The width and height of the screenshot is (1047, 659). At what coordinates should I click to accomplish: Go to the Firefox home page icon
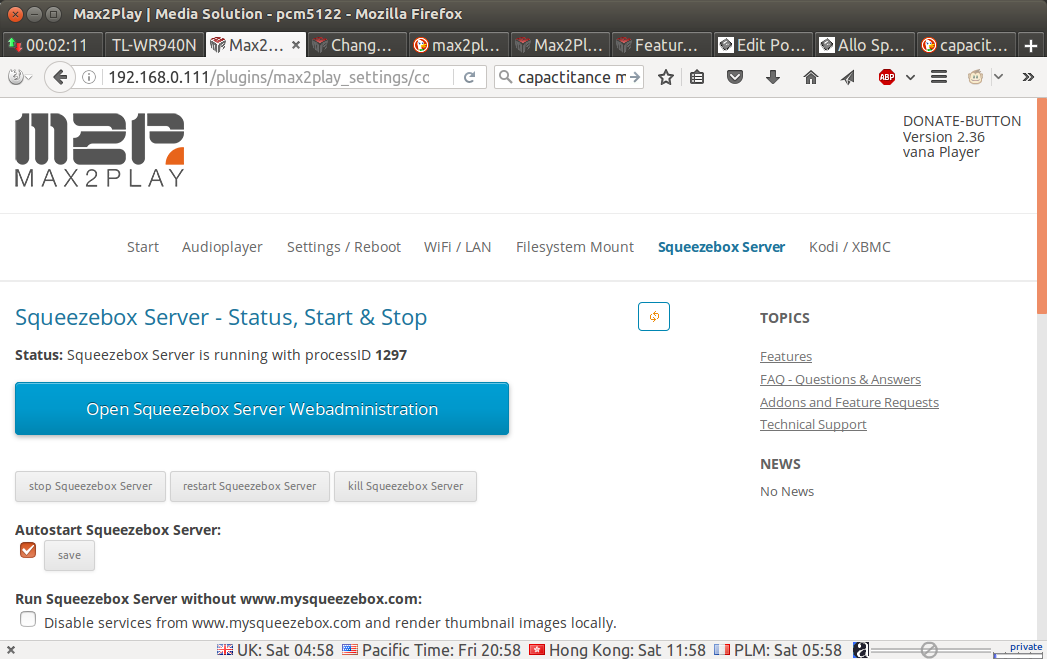coord(811,77)
